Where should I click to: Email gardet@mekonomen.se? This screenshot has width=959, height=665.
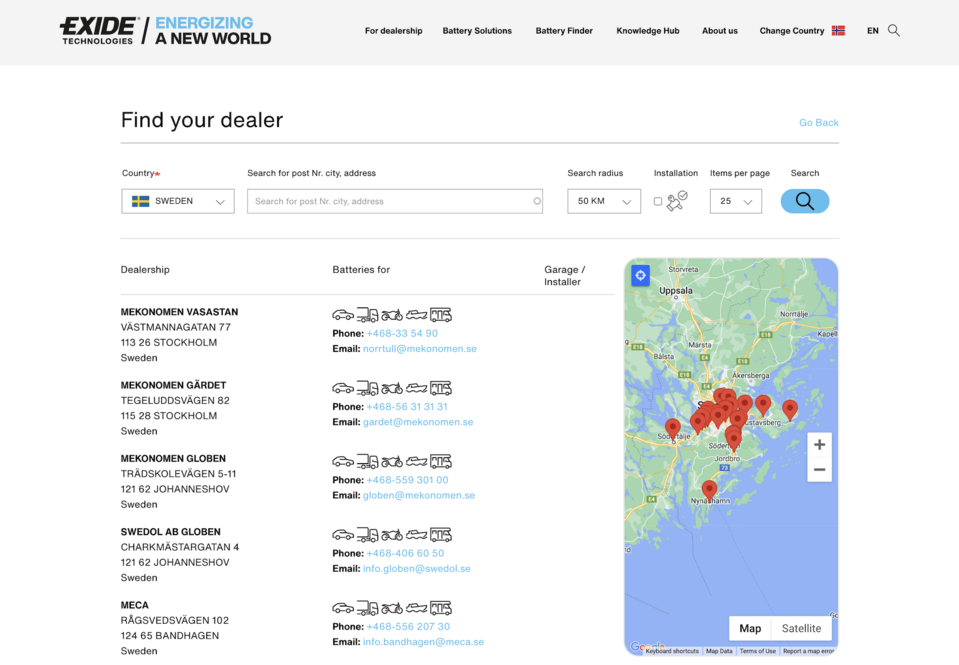[x=418, y=422]
